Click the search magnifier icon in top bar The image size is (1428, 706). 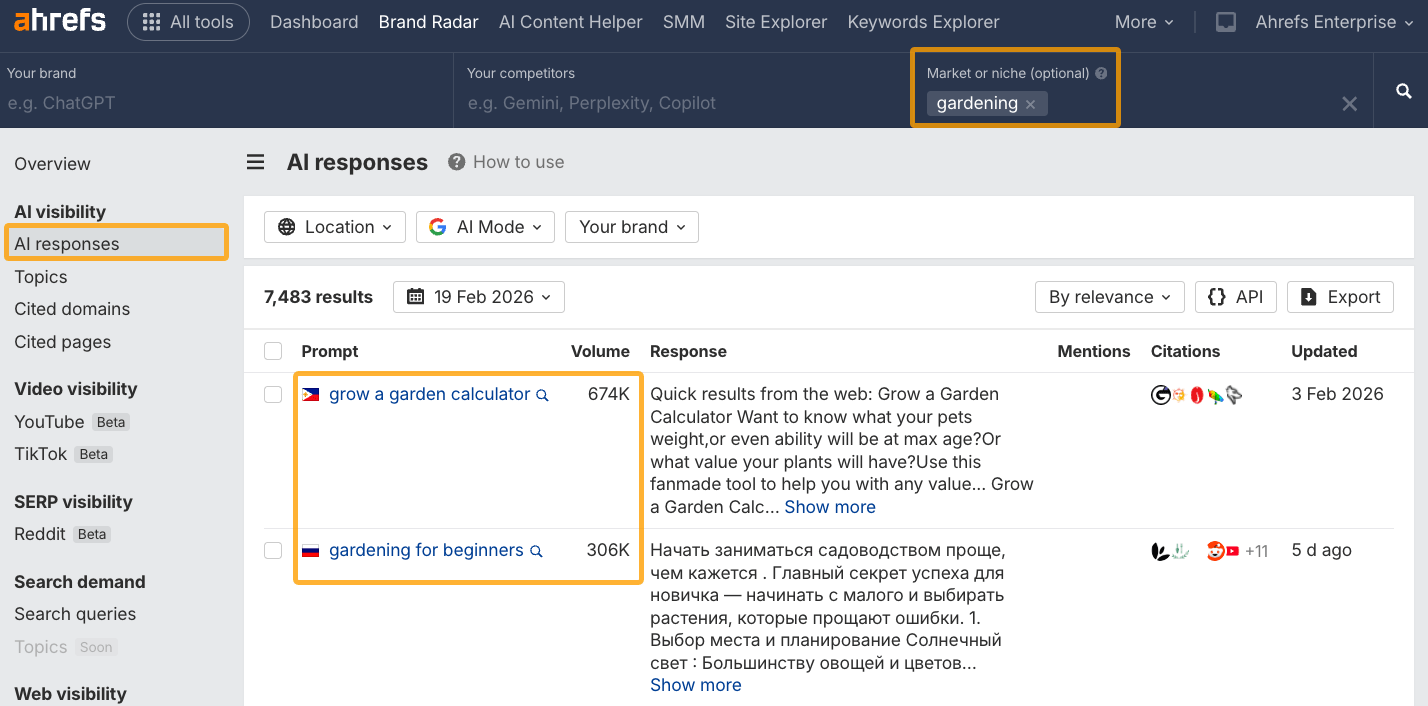pos(1404,91)
